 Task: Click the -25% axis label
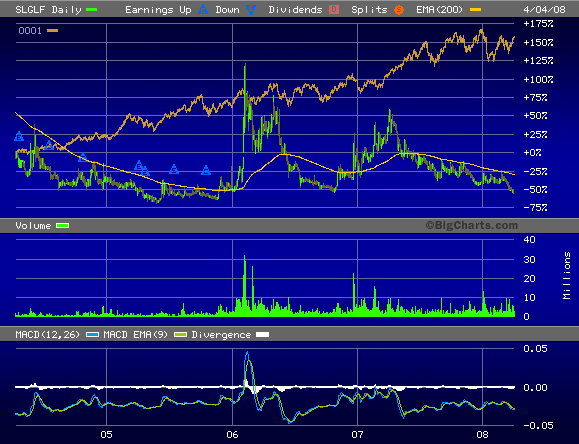pos(536,171)
